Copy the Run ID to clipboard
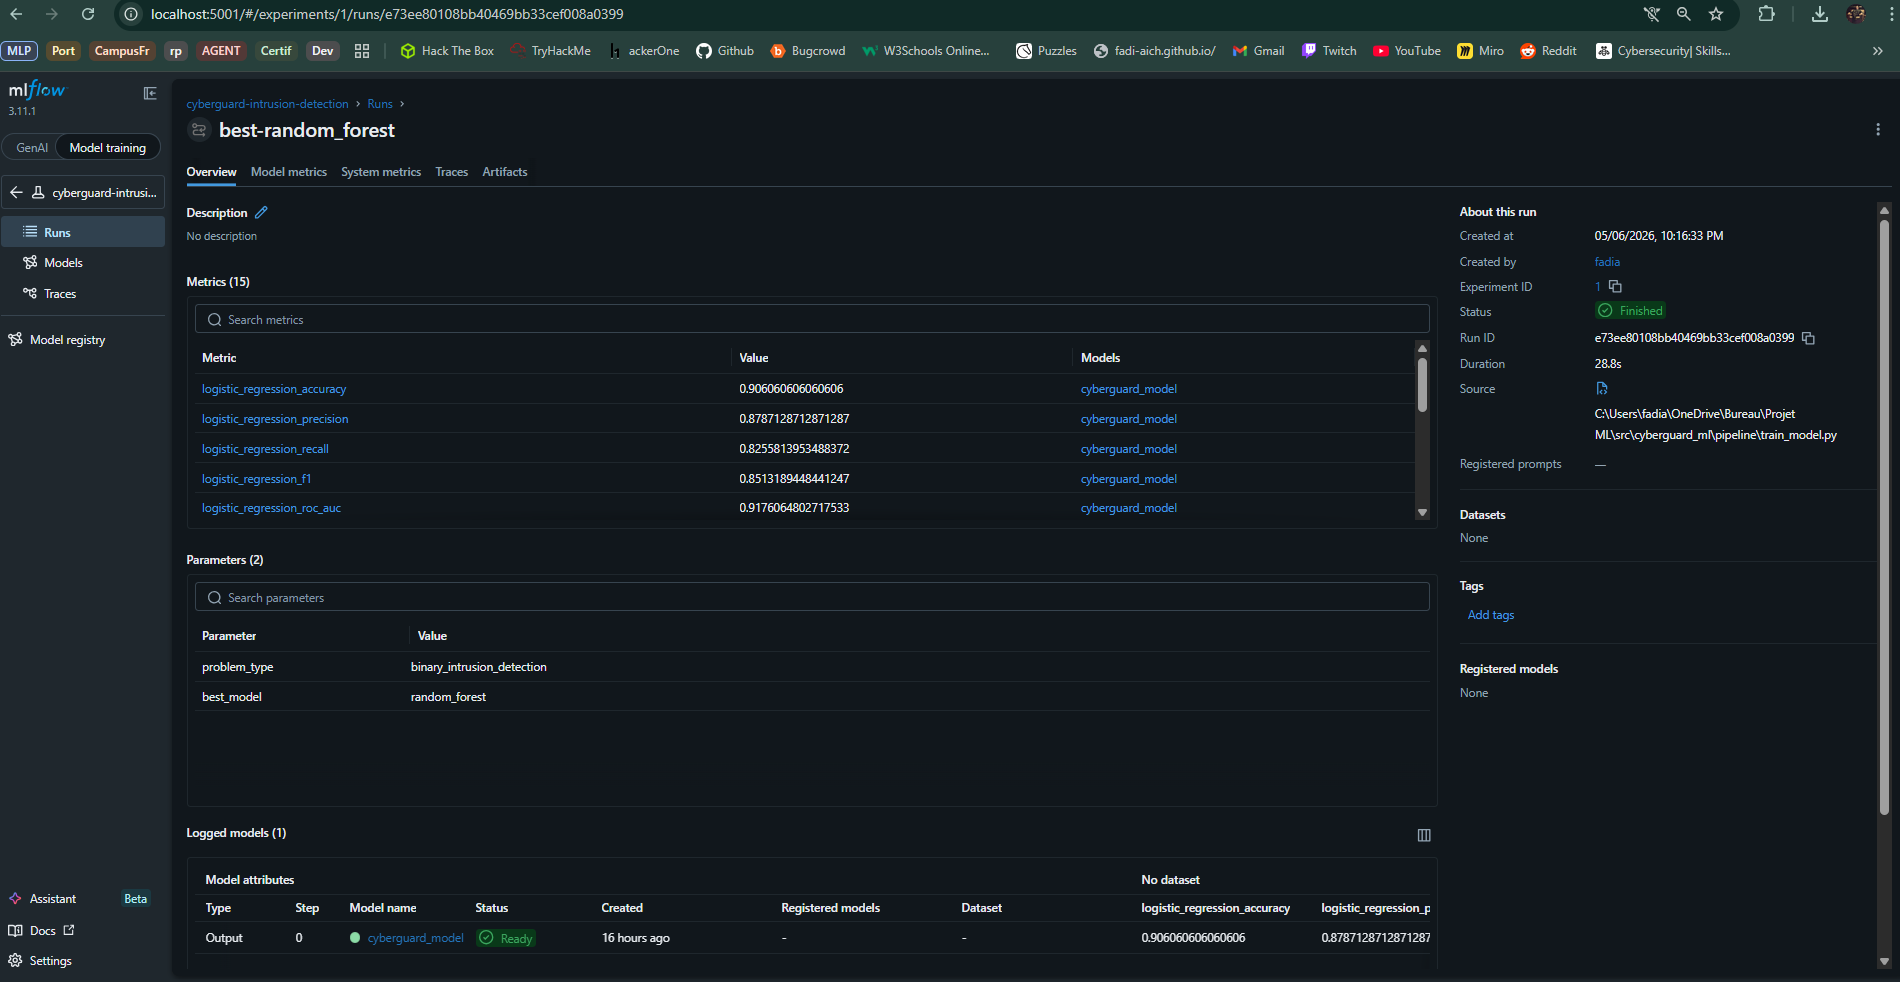Screen dimensions: 1900x982 (x=1808, y=338)
